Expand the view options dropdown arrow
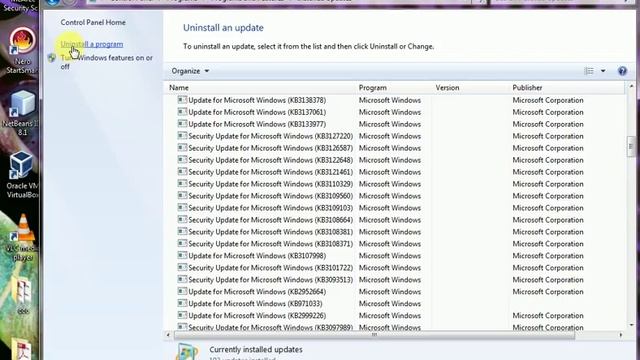 coord(603,71)
